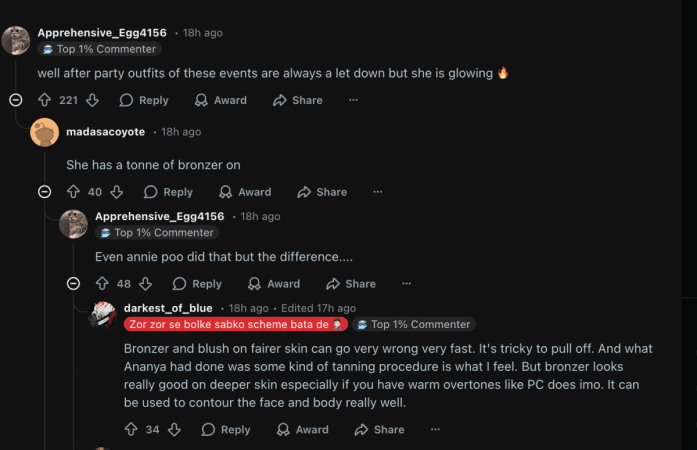The image size is (697, 450).
Task: Open more options on darkest_of_blue's comment
Action: pos(435,430)
